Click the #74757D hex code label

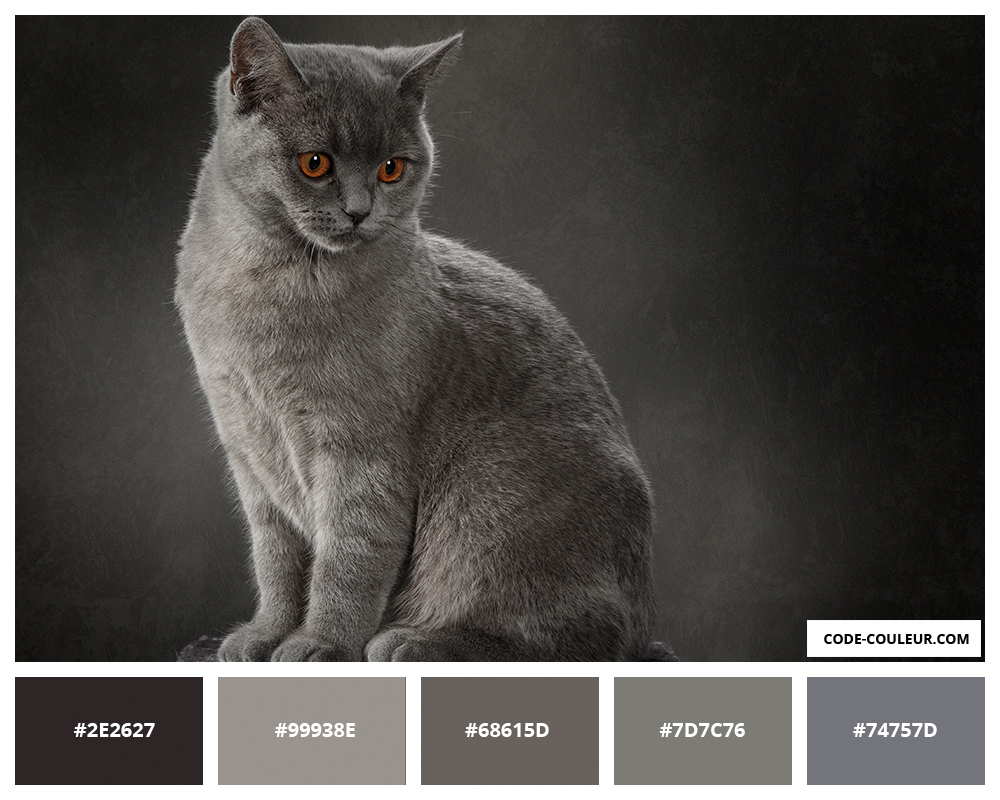pos(895,730)
